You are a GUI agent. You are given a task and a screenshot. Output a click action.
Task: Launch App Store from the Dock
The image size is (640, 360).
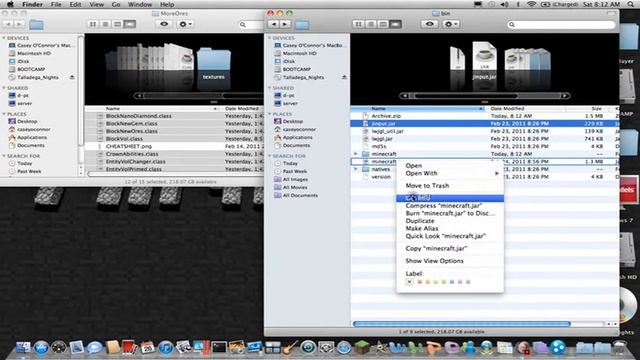pos(41,348)
